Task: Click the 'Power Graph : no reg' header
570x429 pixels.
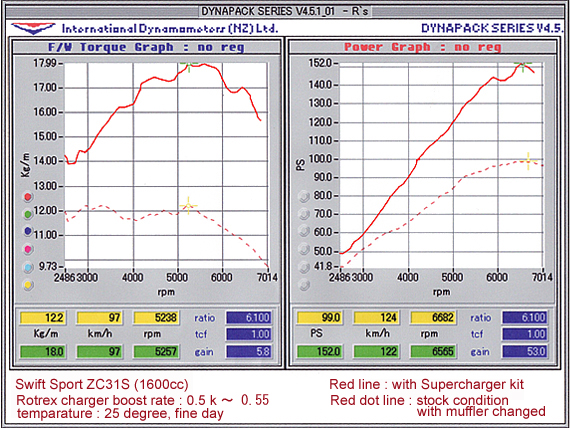Action: (x=422, y=47)
